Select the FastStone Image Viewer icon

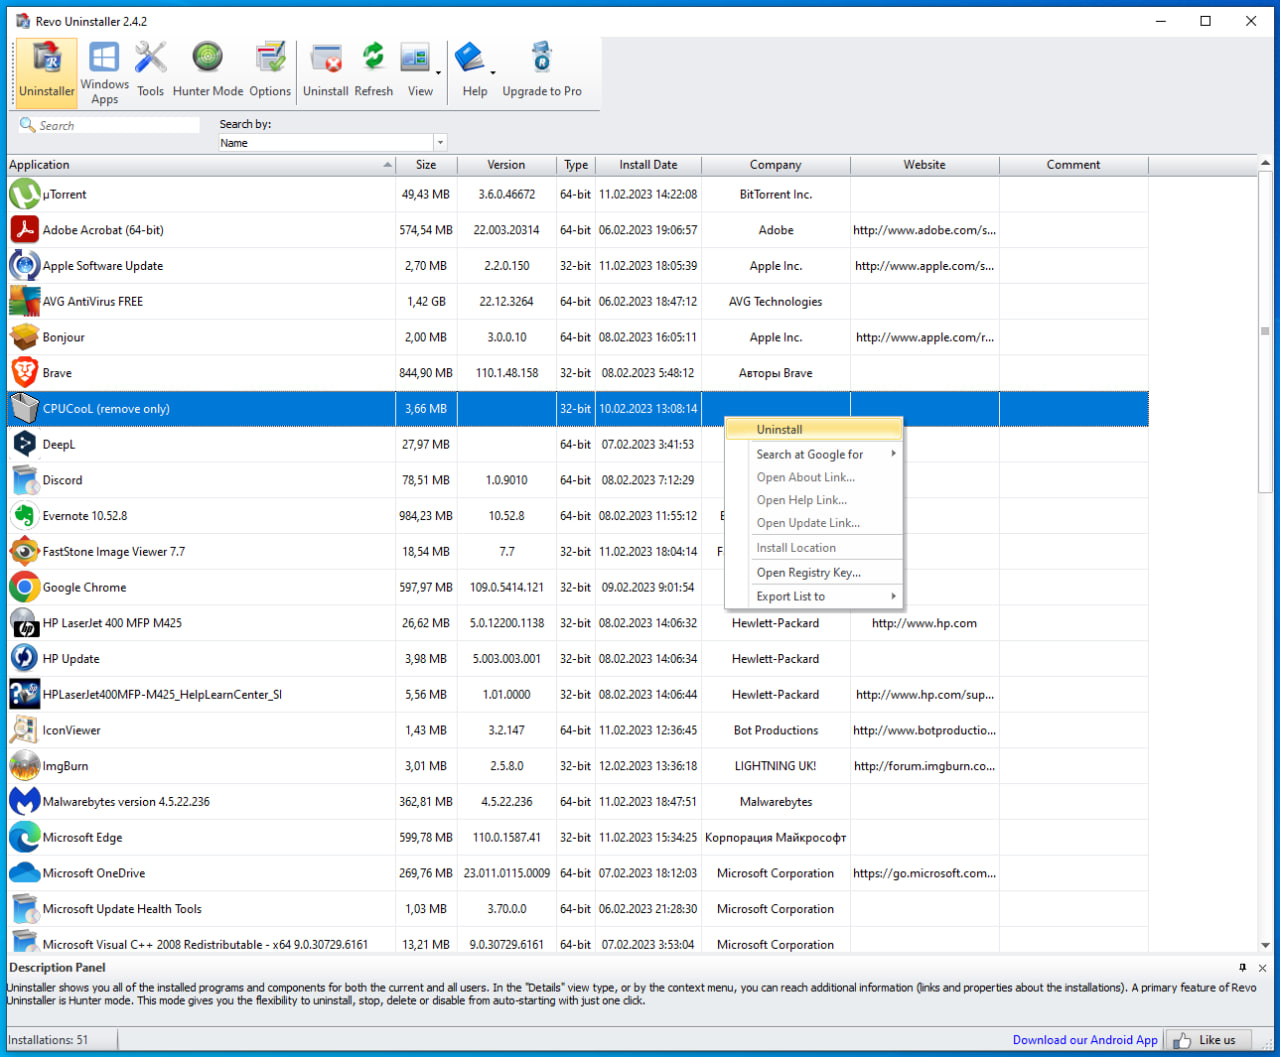click(x=24, y=552)
